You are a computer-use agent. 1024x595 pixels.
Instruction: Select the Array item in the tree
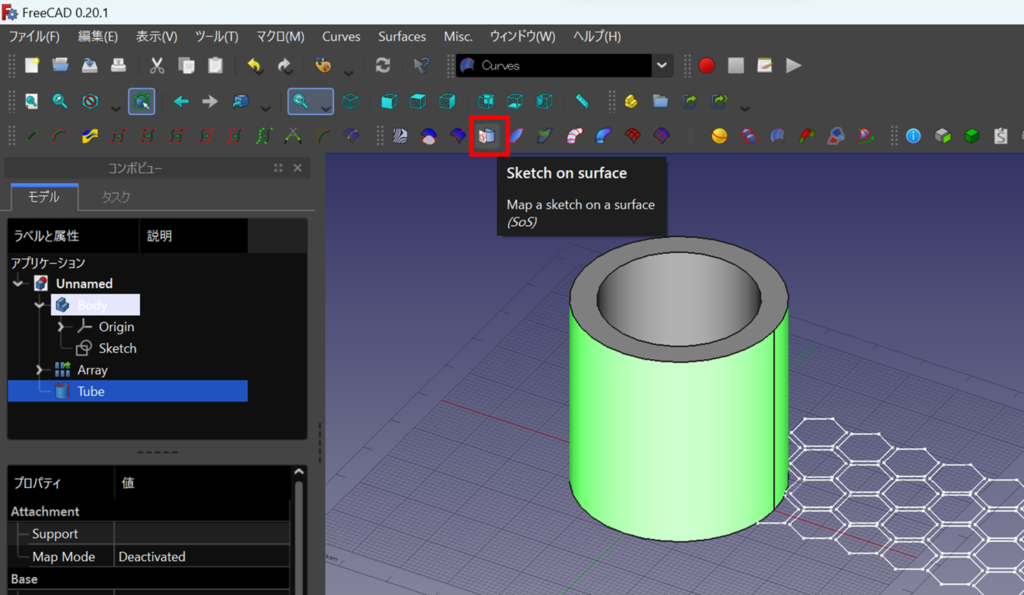point(92,370)
